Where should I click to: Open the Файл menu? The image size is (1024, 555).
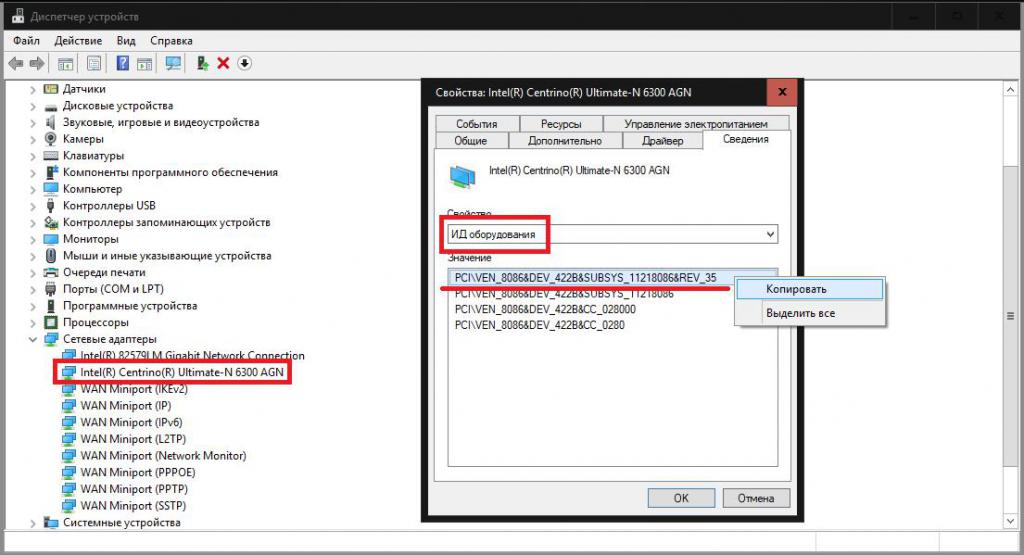click(26, 40)
